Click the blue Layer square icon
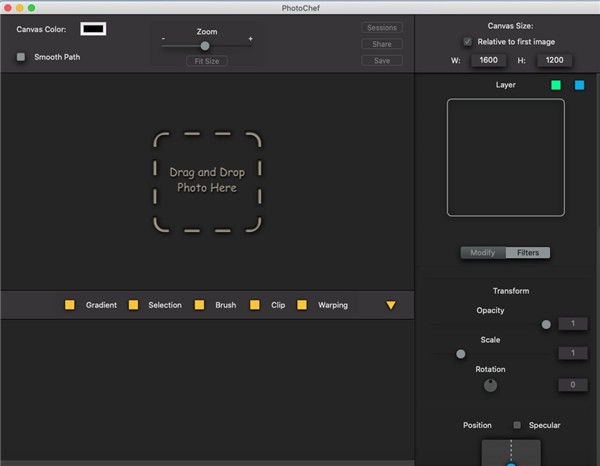 tap(579, 85)
